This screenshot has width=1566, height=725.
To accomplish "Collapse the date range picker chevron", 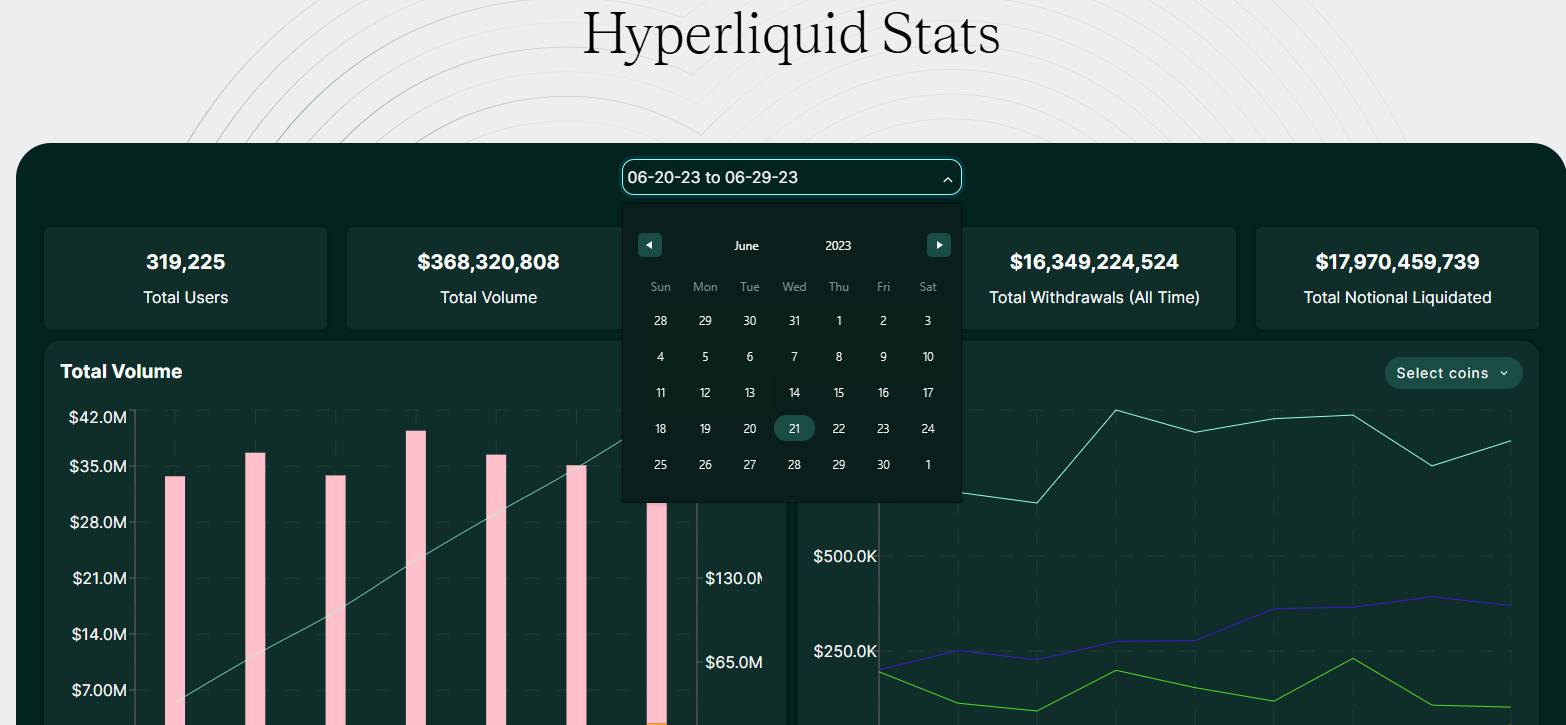I will click(x=947, y=179).
